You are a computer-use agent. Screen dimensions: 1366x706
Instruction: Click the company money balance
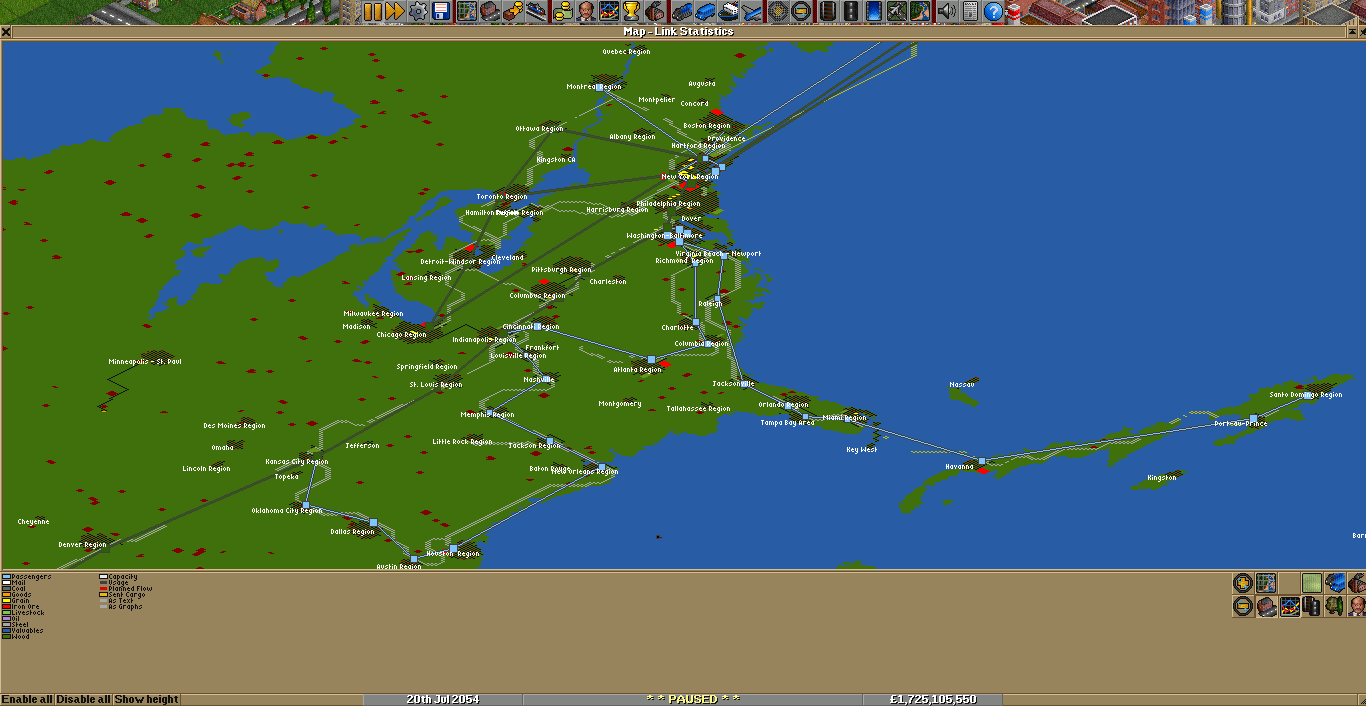pos(933,699)
